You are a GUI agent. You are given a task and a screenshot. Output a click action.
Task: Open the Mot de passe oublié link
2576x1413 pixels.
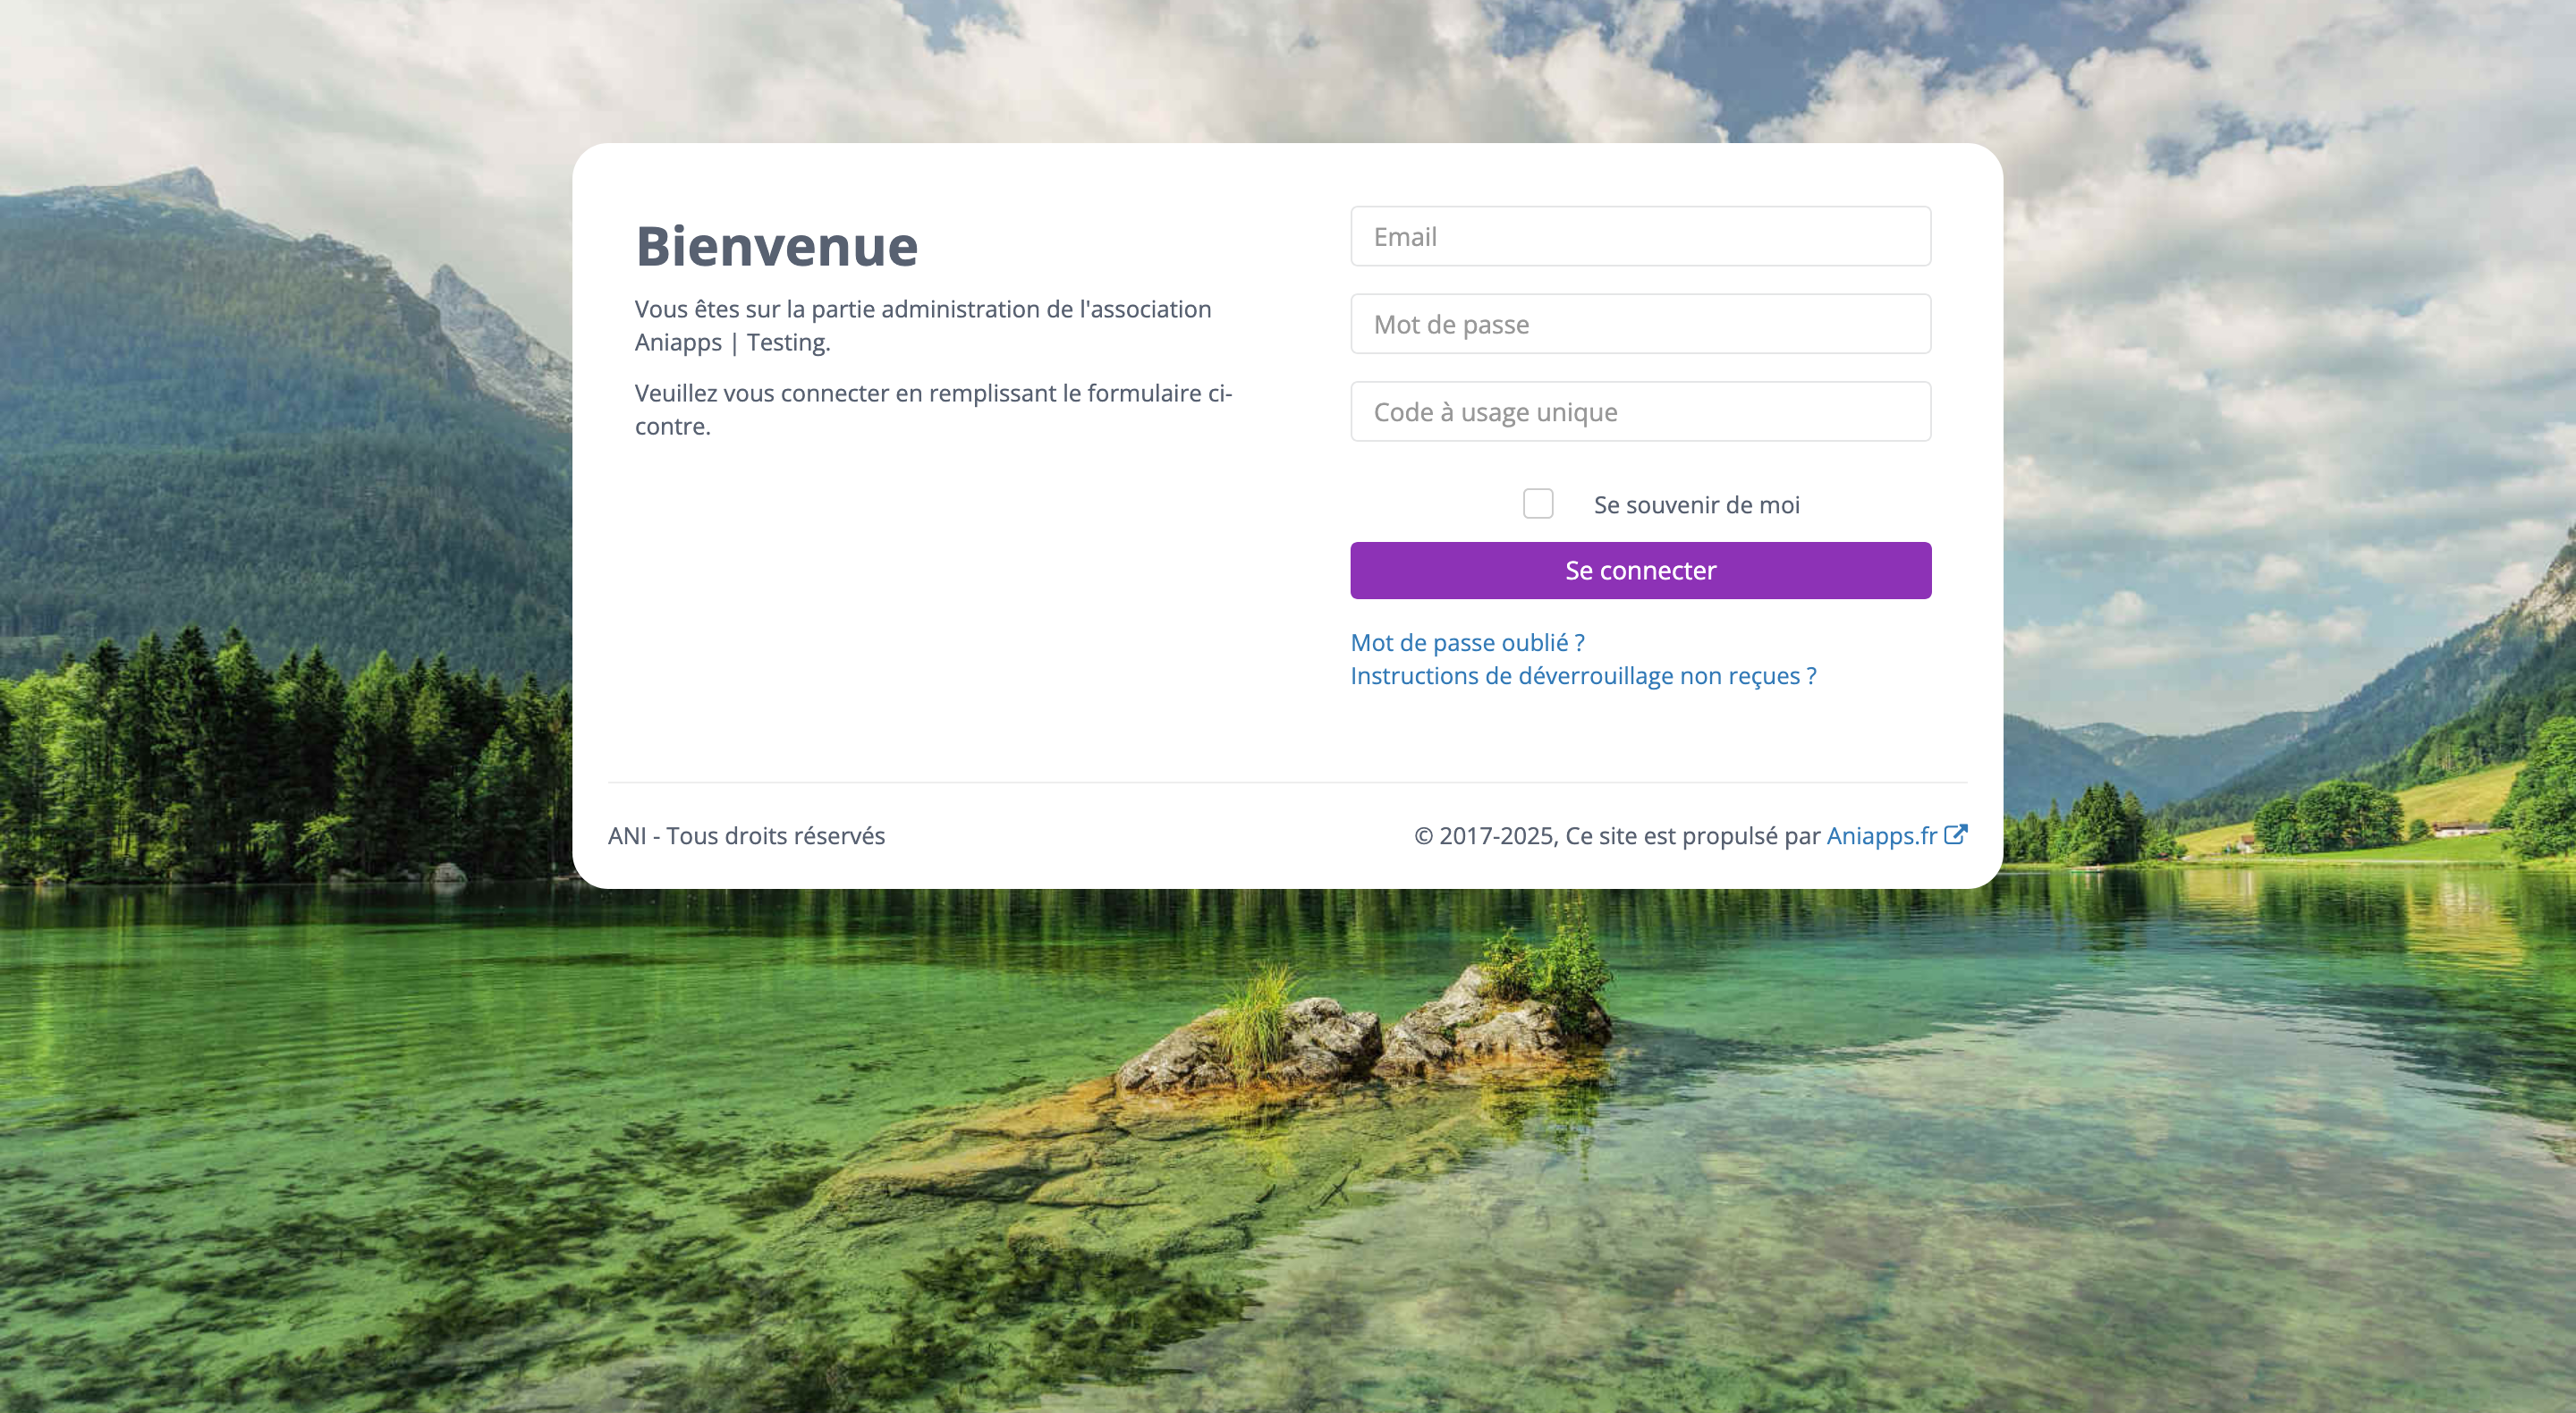coord(1467,642)
